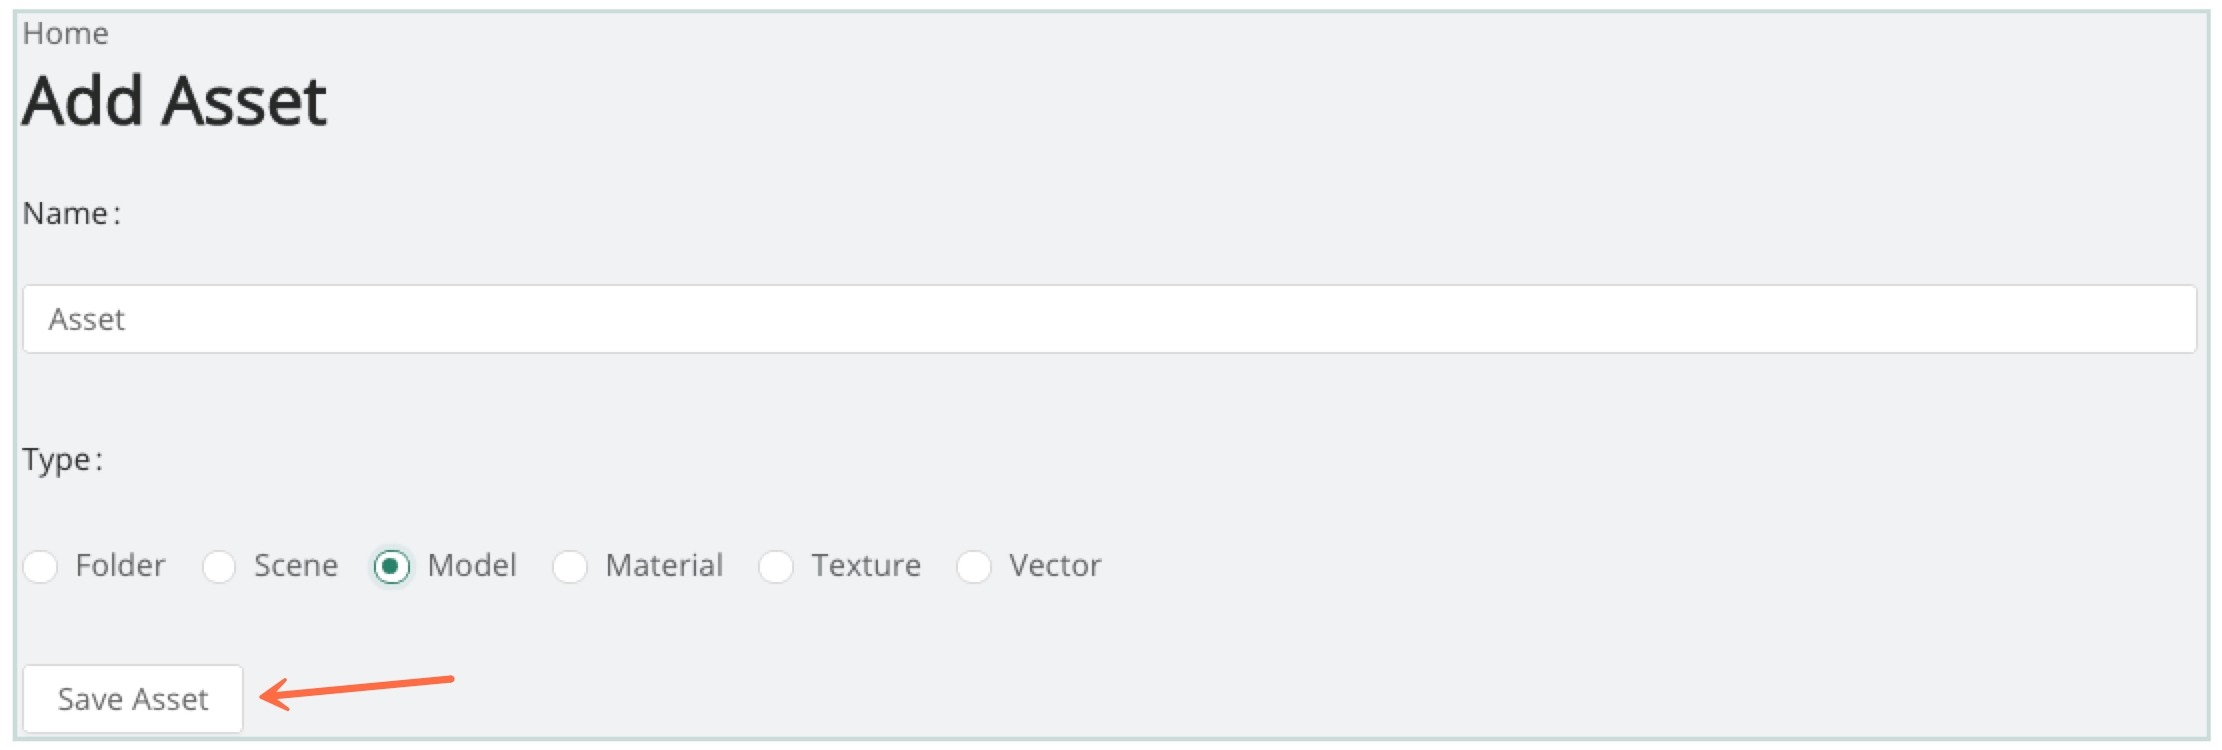Pick the Material type radio button

click(570, 567)
